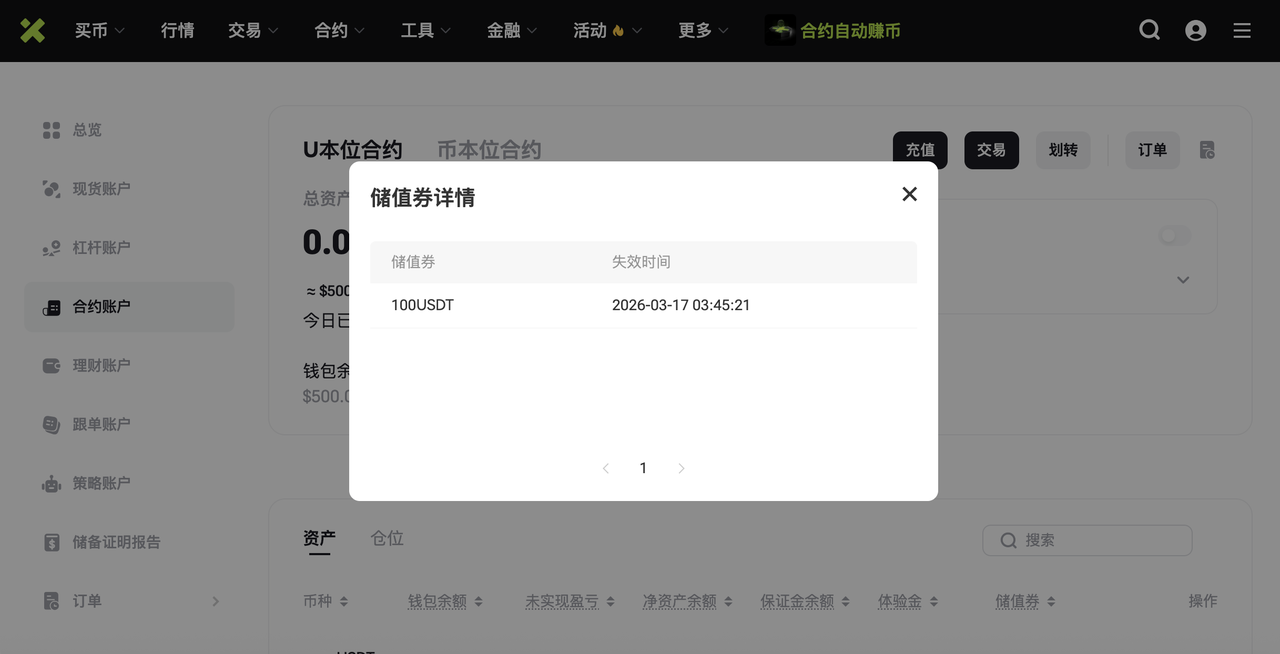Viewport: 1280px width, 654px height.
Task: Click the 充值 button
Action: [x=920, y=150]
